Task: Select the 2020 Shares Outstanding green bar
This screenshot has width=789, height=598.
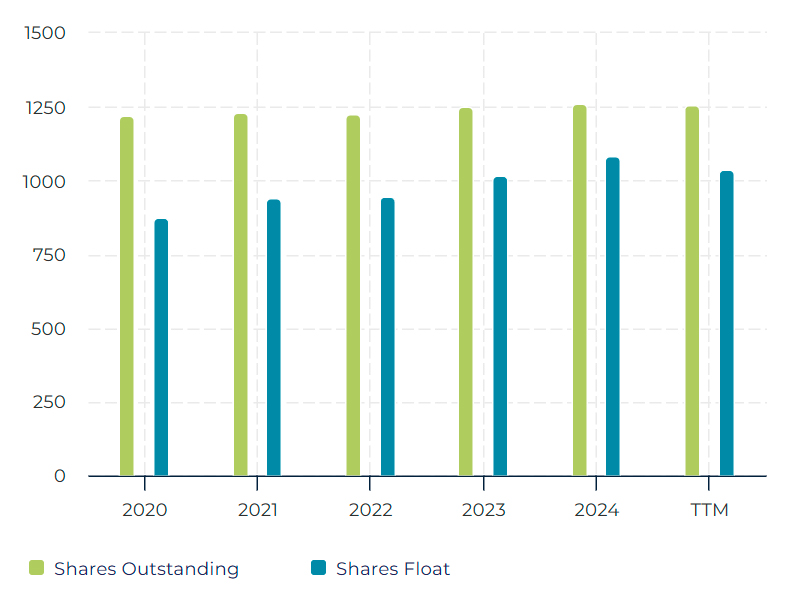Action: click(127, 297)
